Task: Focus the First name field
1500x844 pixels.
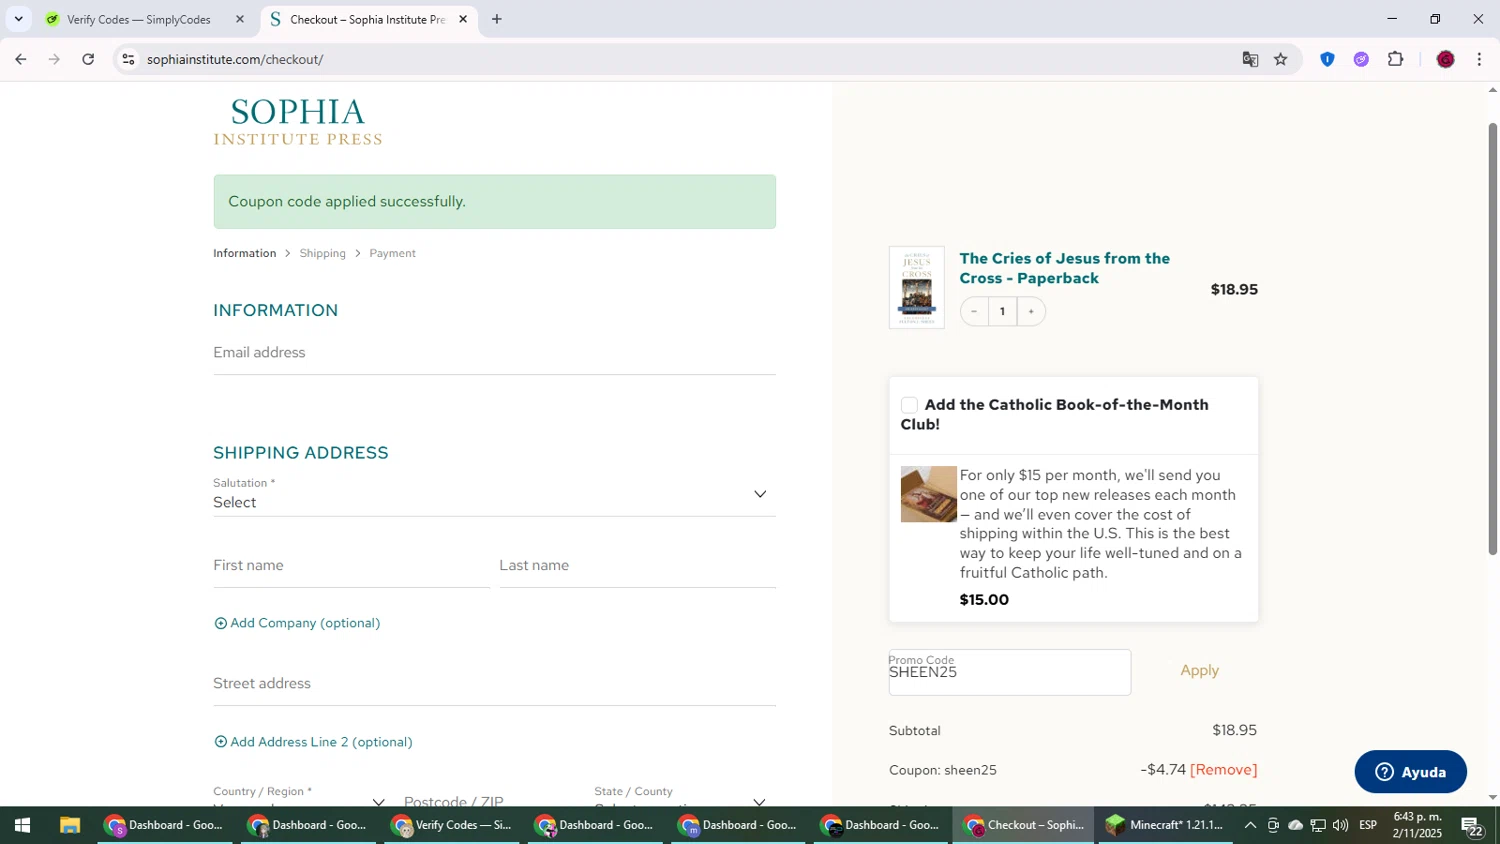Action: (351, 566)
